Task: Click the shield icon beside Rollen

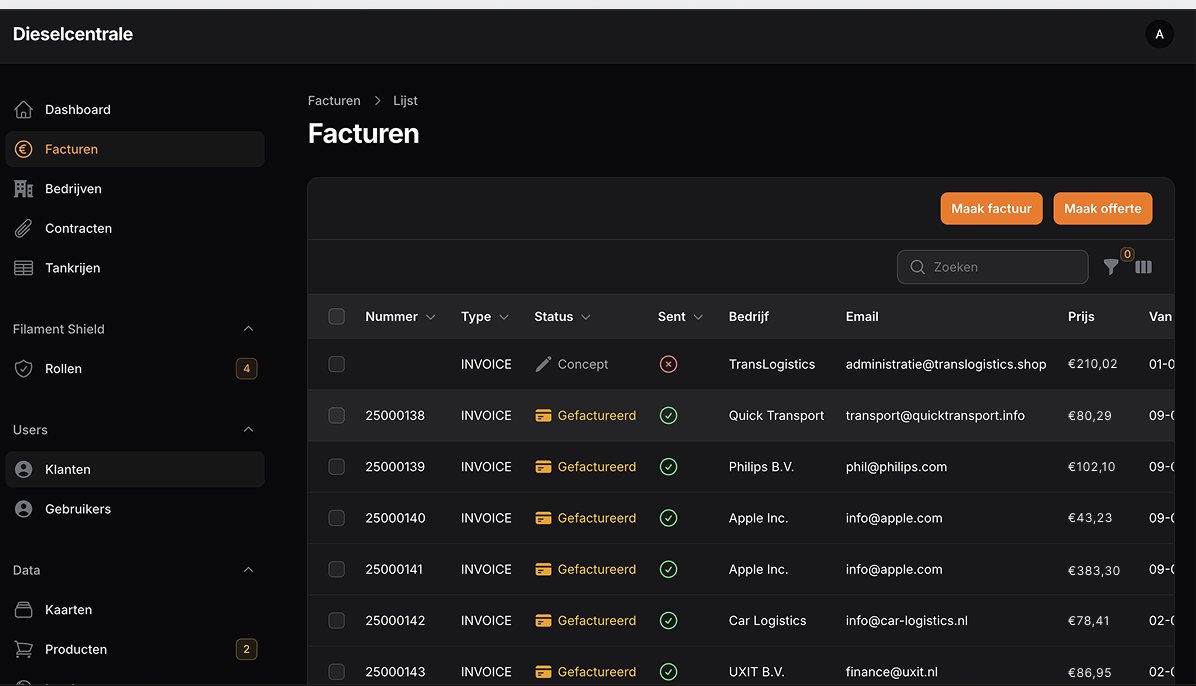Action: [24, 369]
